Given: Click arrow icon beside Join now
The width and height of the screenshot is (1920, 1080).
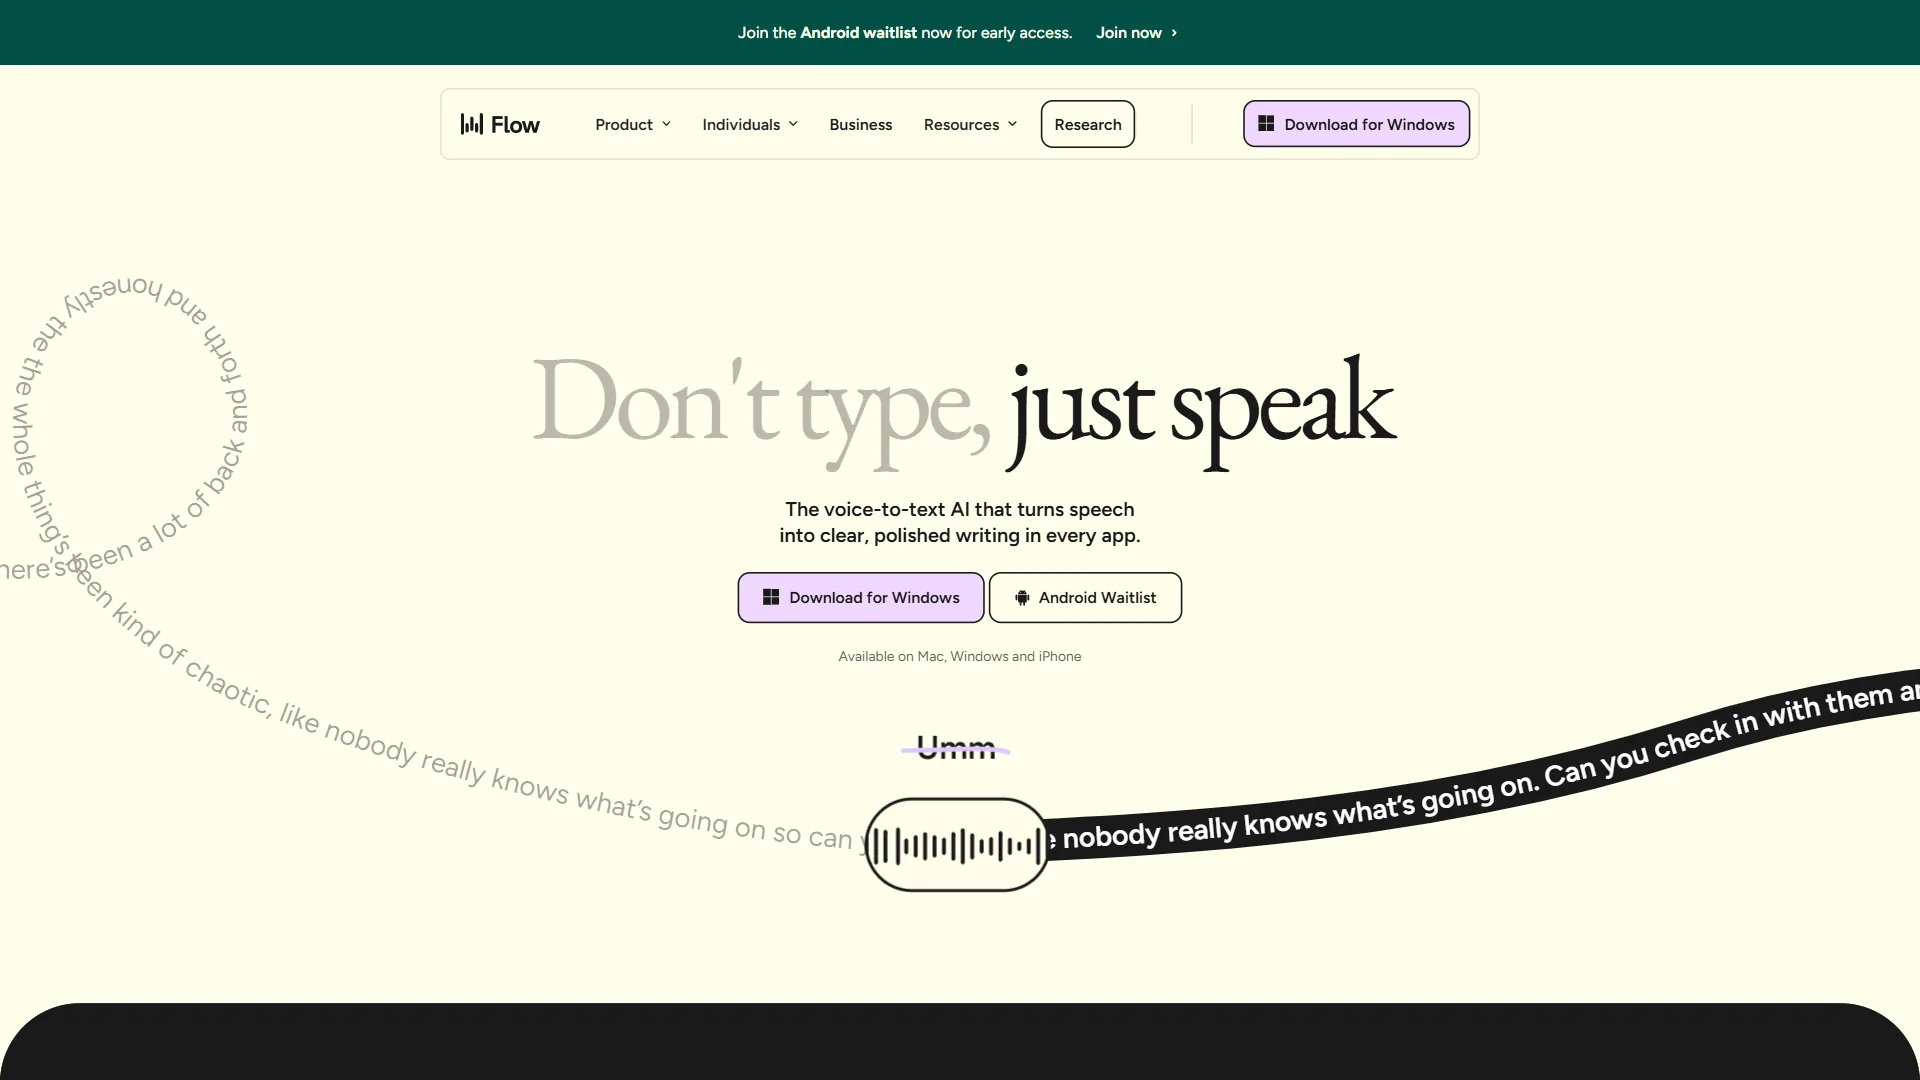Looking at the screenshot, I should click(x=1174, y=33).
